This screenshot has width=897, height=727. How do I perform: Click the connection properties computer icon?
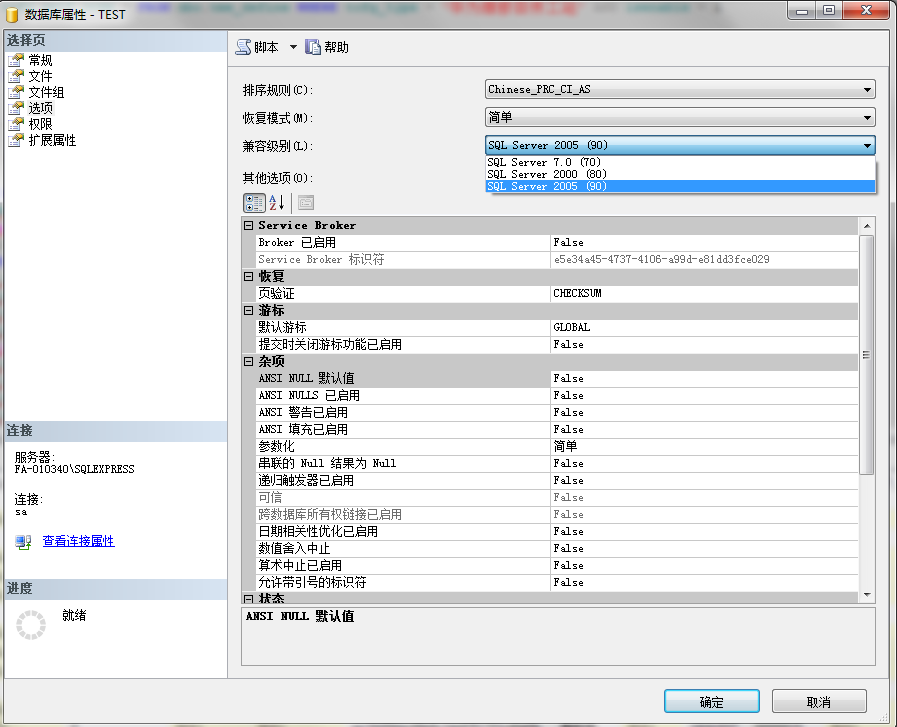23,542
